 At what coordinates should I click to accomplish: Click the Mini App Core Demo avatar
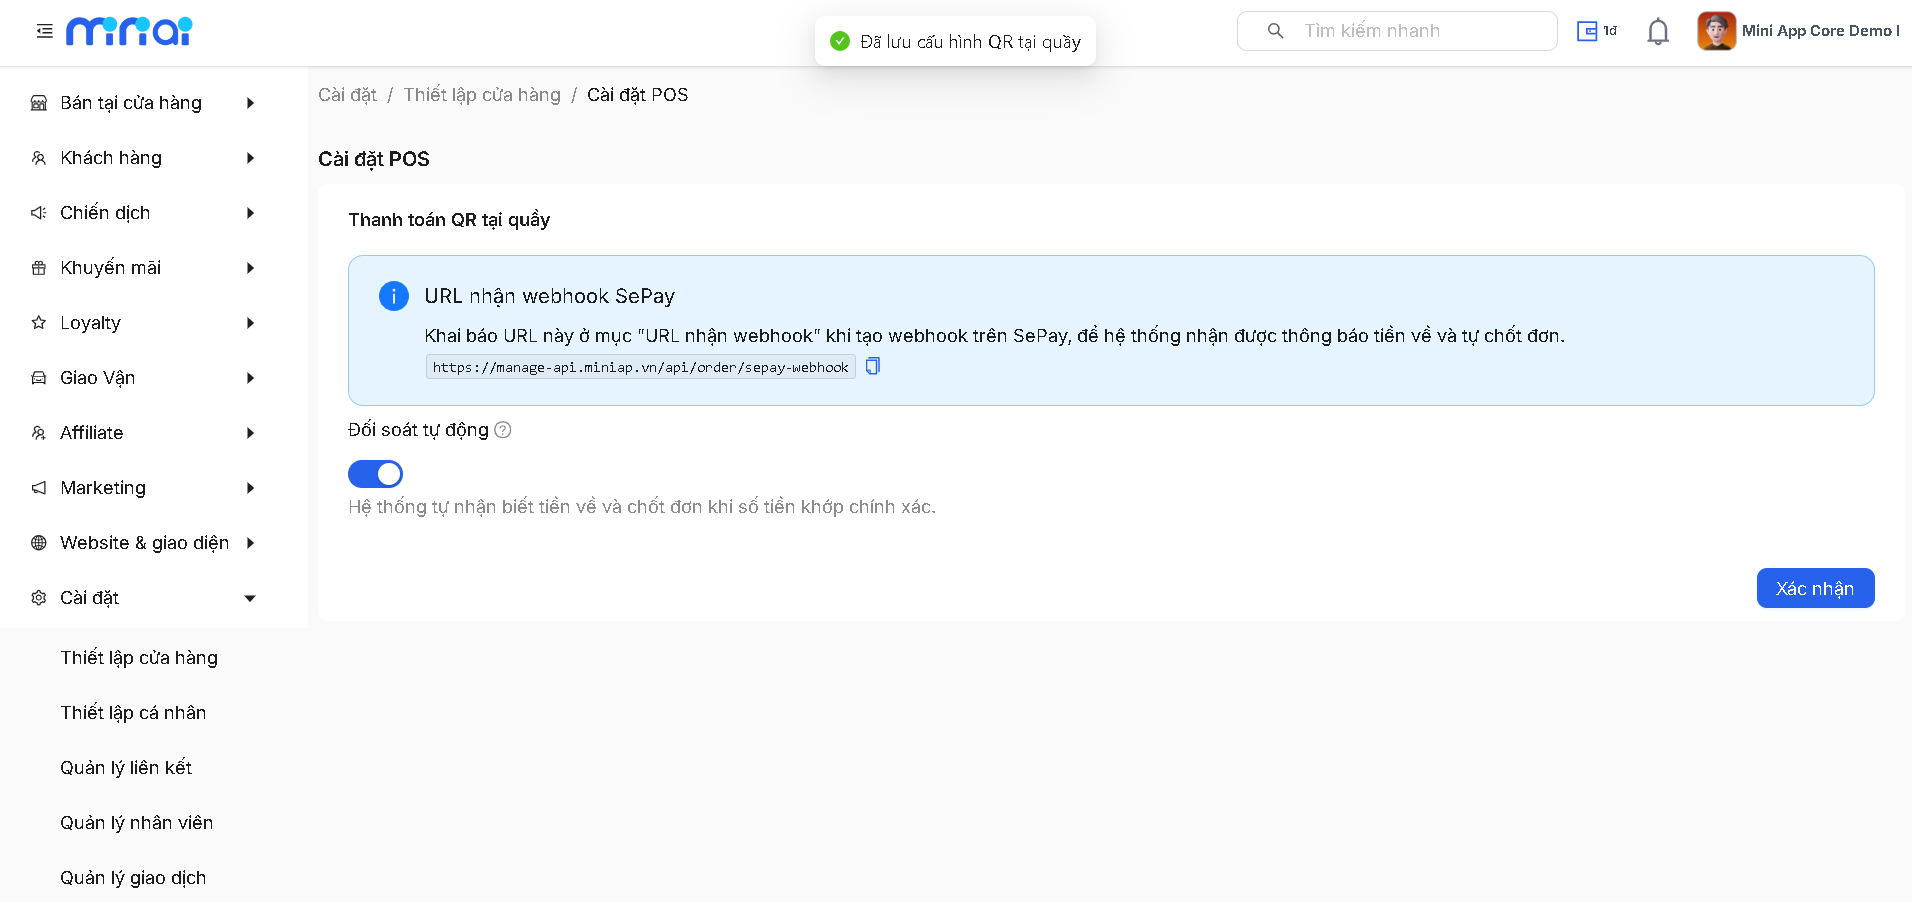click(1716, 31)
